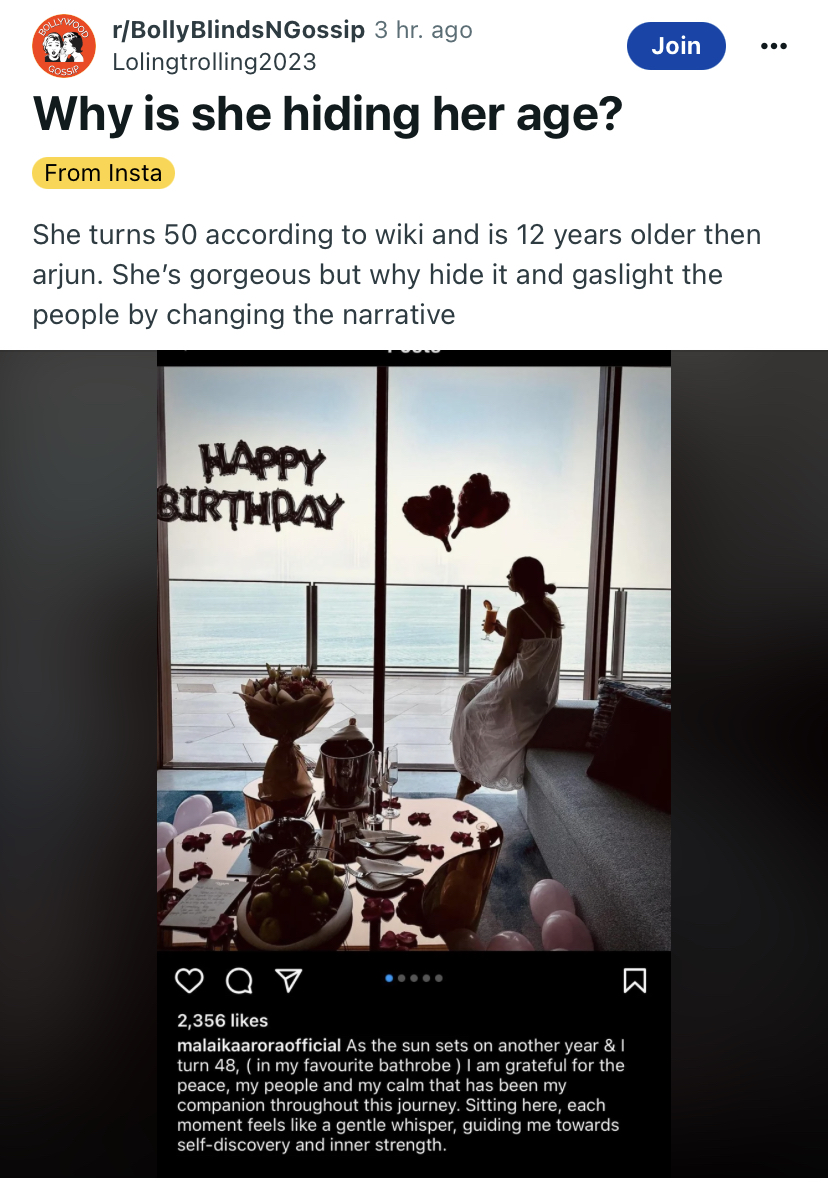Click the '3 hr. ago' timestamp
The width and height of the screenshot is (828, 1183).
(x=423, y=30)
